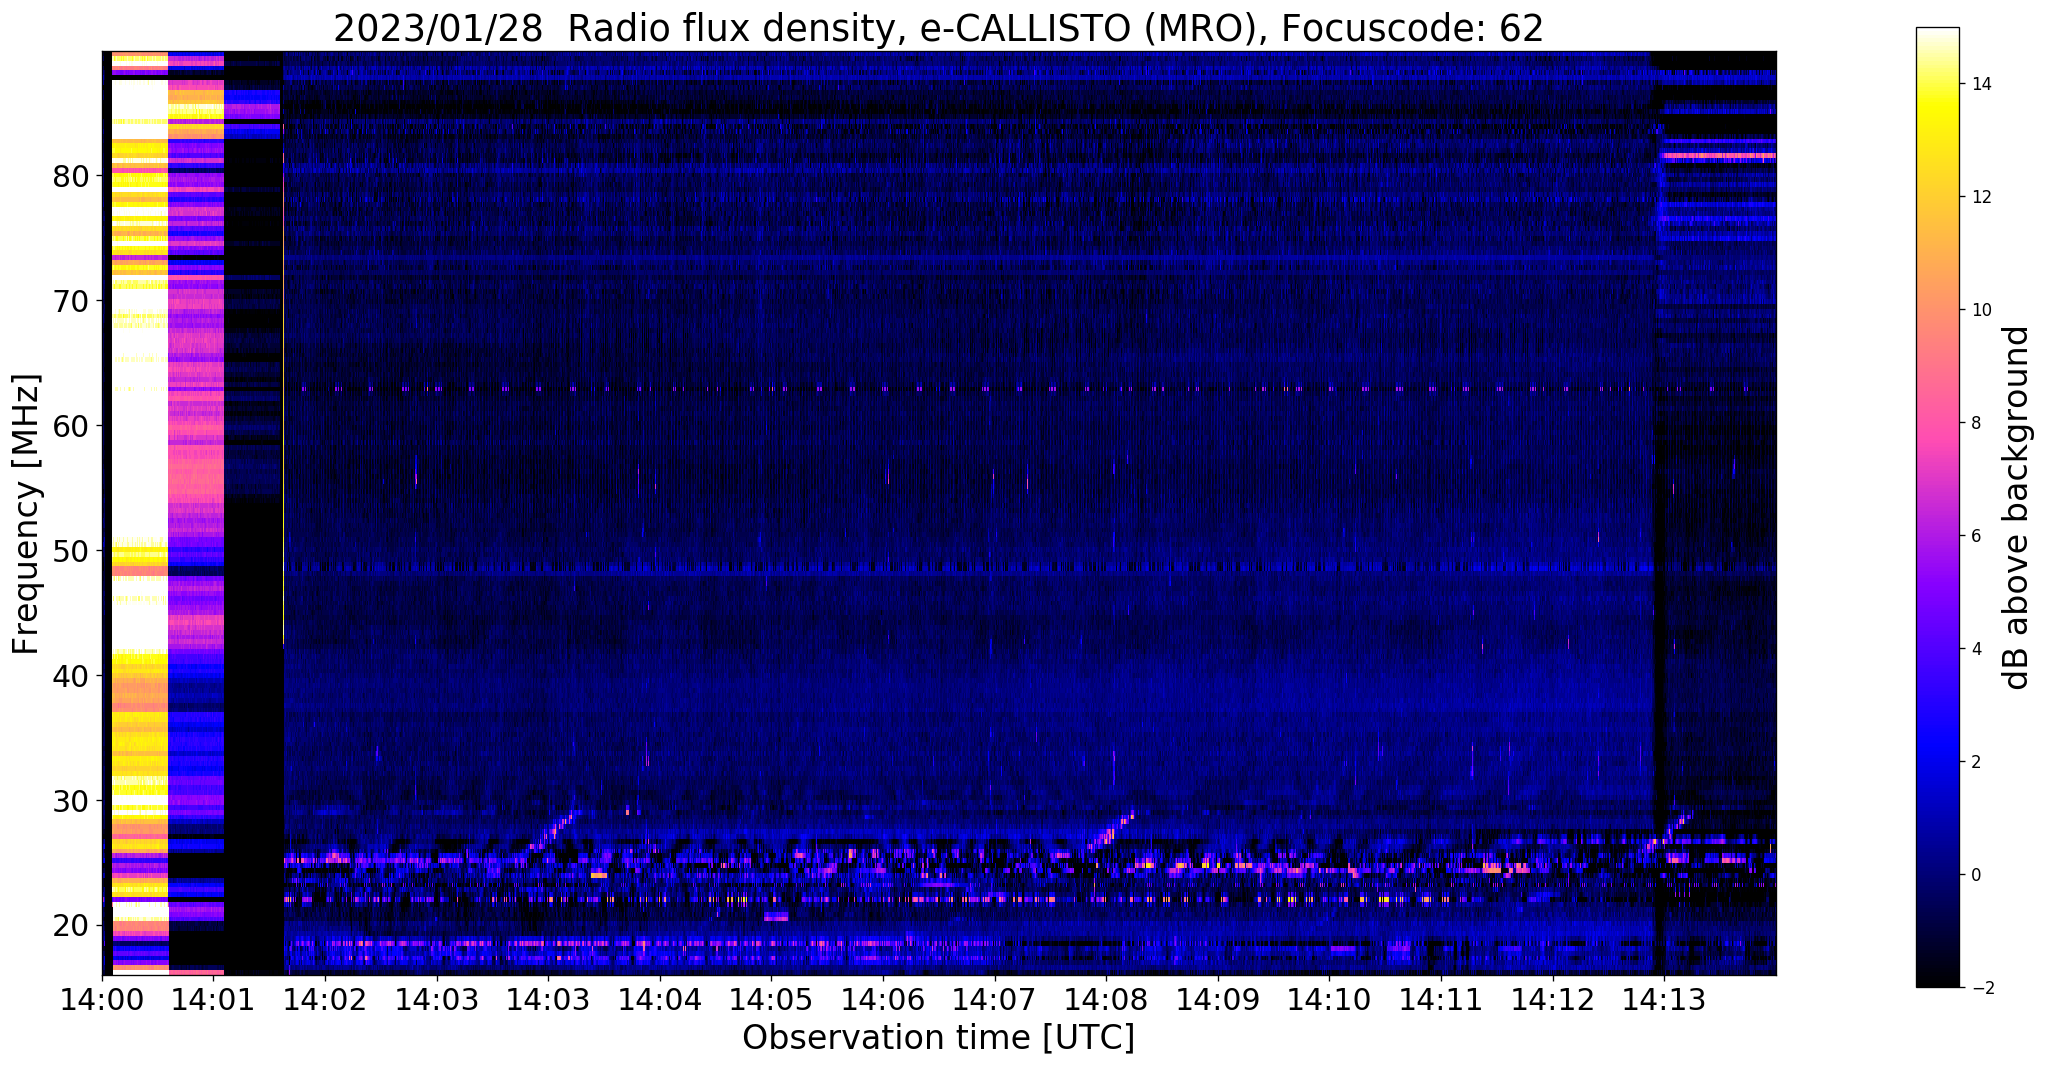This screenshot has width=2047, height=1067.
Task: Click the 14 tick label on the colorbar
Action: pyautogui.click(x=1982, y=84)
